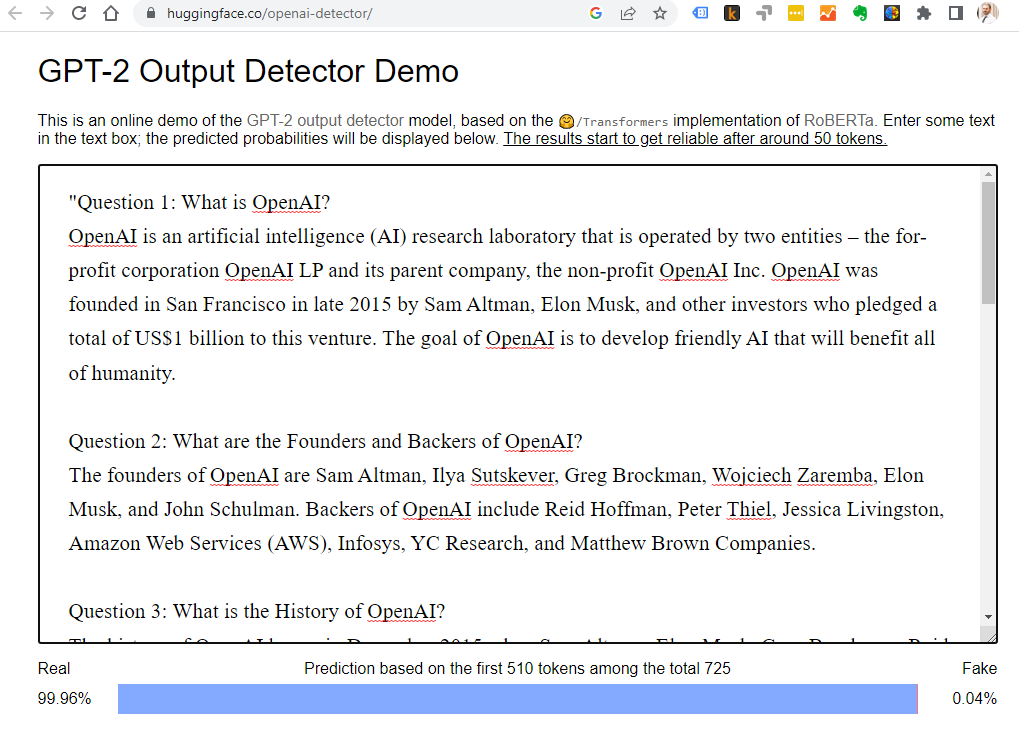Open the black 'k' extension
Viewport: 1019px width, 729px height.
(x=732, y=13)
